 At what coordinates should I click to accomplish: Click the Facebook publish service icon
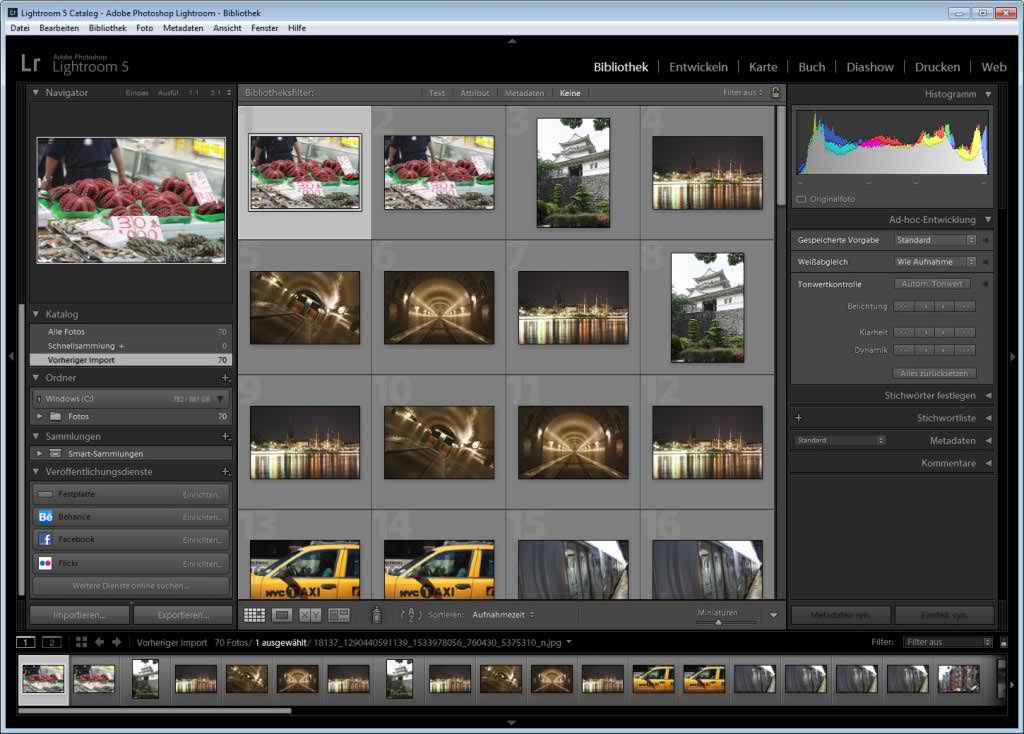[45, 540]
